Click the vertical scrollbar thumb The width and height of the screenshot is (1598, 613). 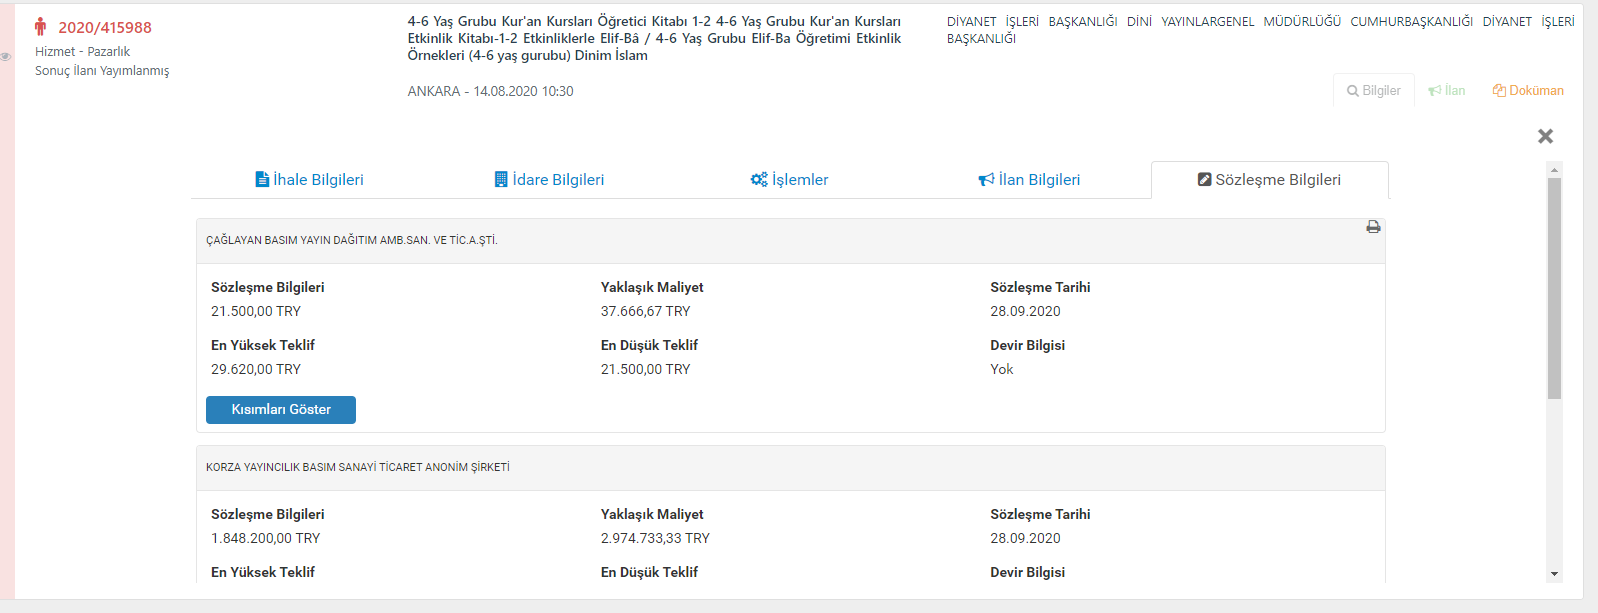(x=1554, y=290)
